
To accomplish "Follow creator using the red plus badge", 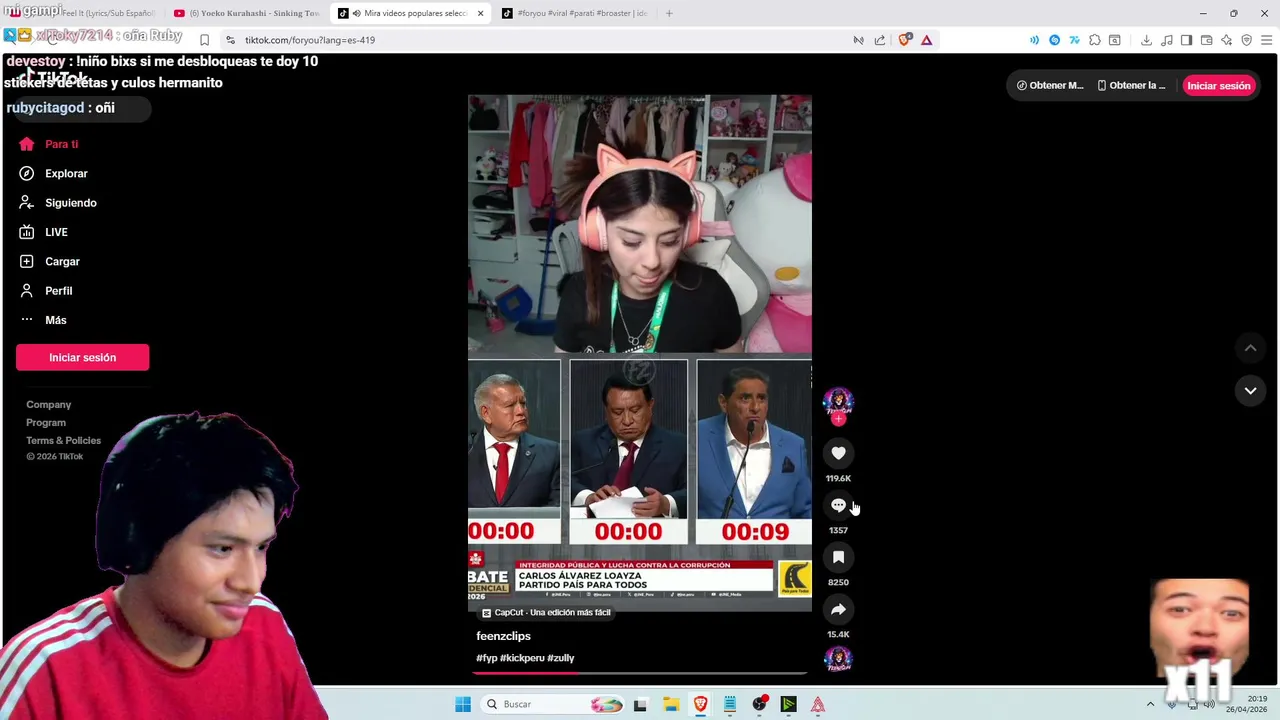I will (x=838, y=419).
